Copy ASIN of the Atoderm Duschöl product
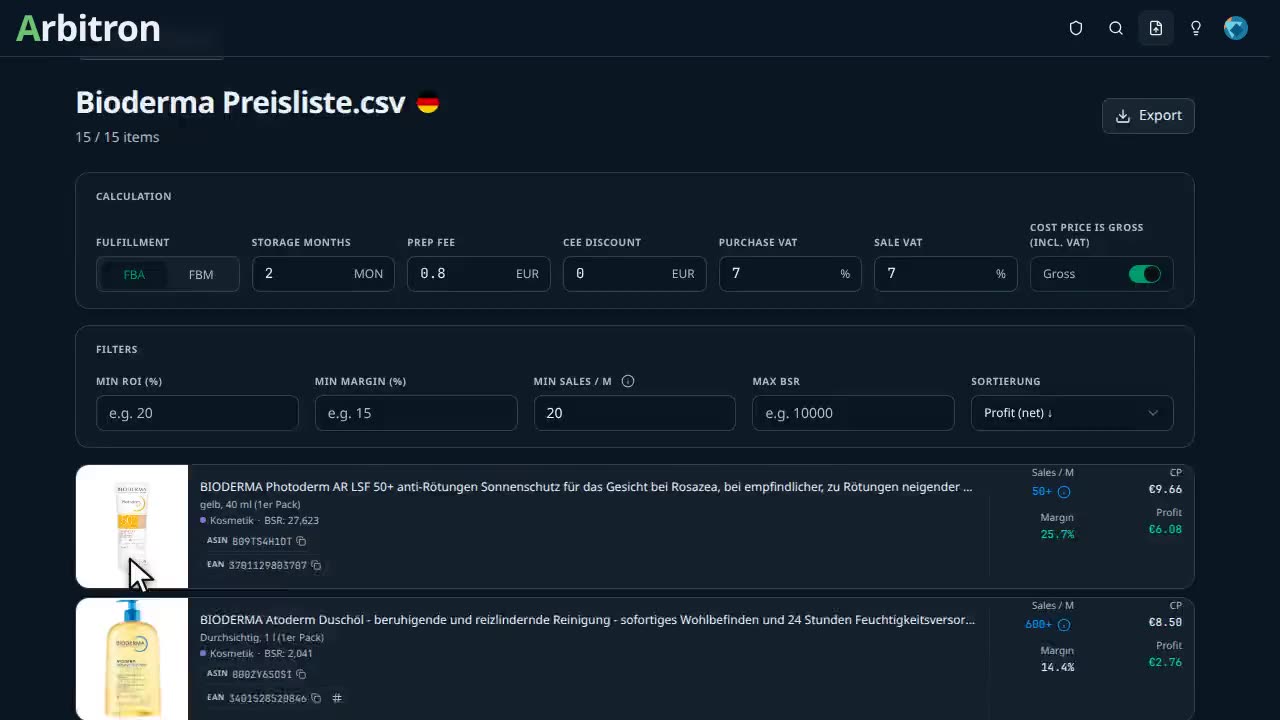 tap(301, 674)
